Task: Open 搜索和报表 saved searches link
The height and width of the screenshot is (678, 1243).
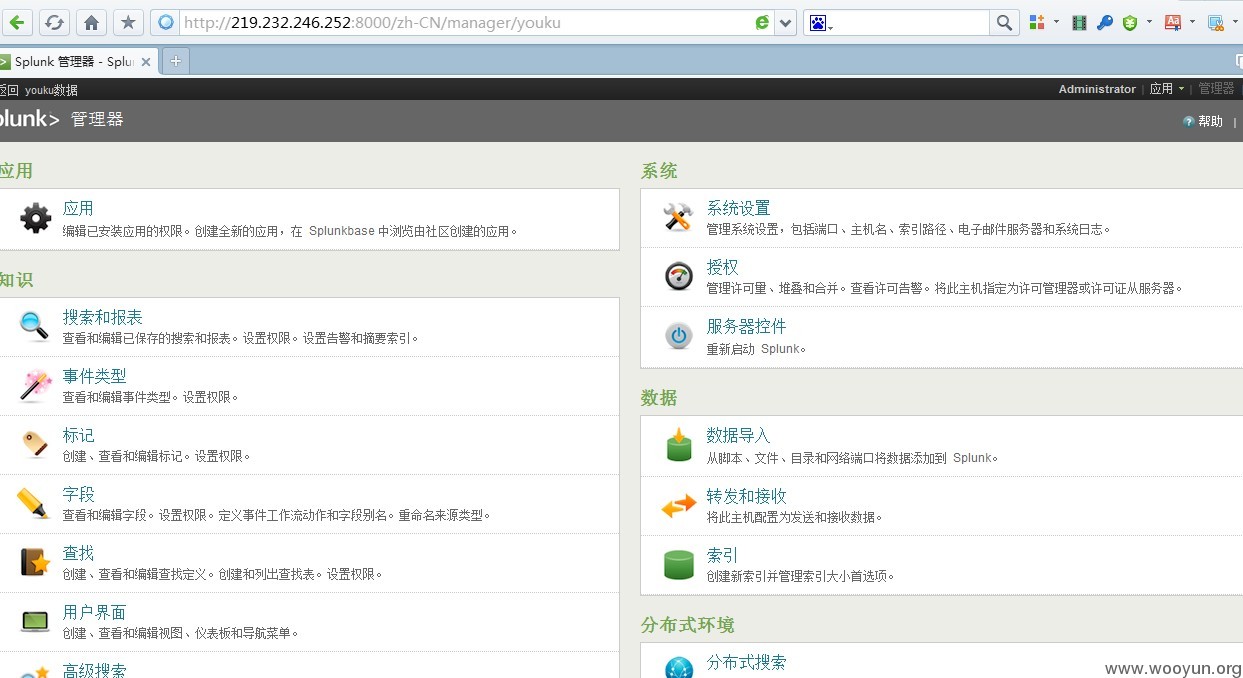Action: tap(102, 317)
